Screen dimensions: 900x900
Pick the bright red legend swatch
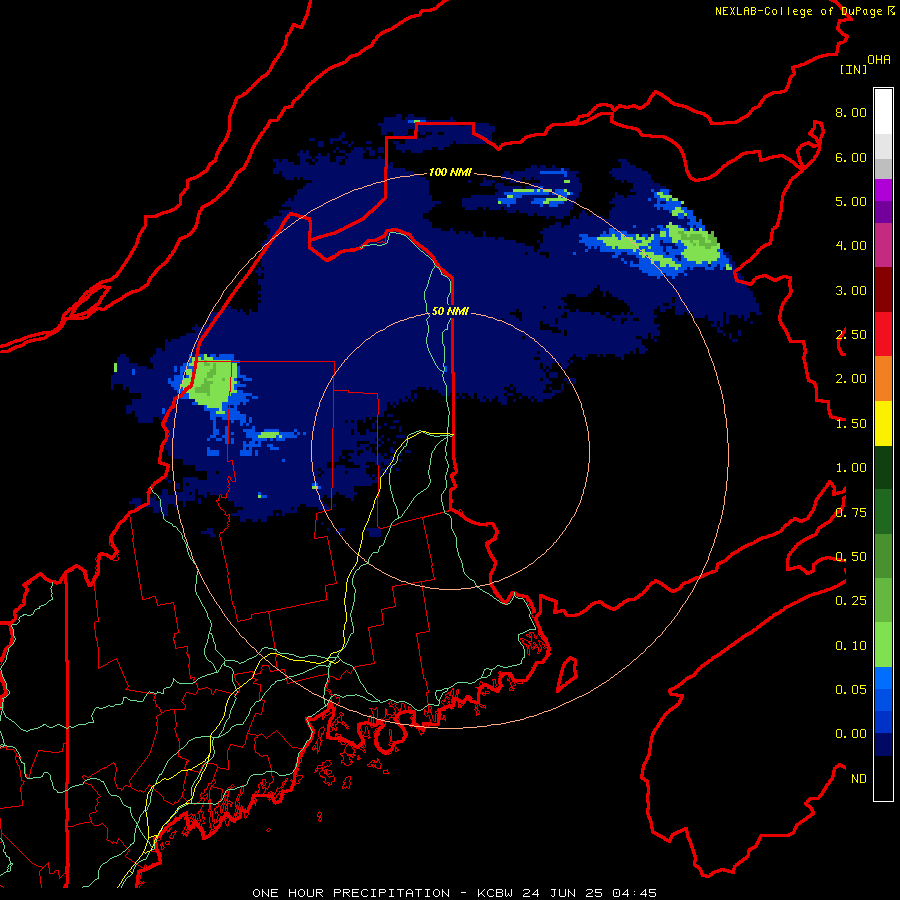click(883, 334)
